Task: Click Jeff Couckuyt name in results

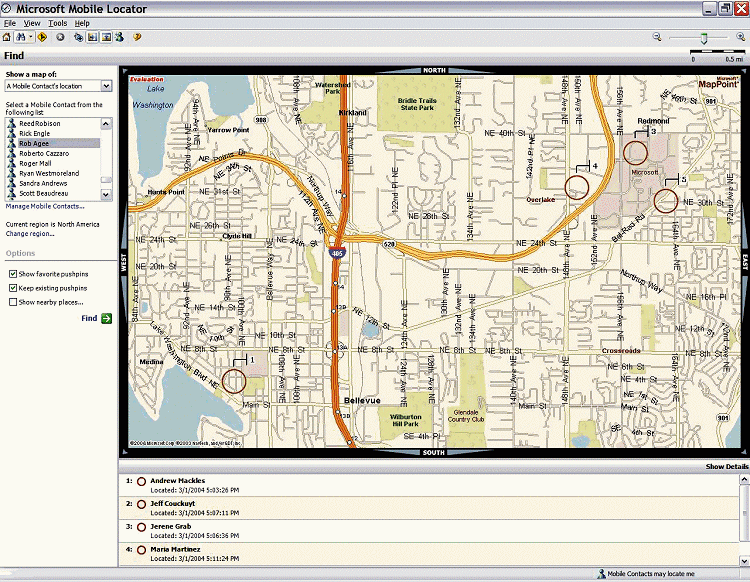Action: 173,504
